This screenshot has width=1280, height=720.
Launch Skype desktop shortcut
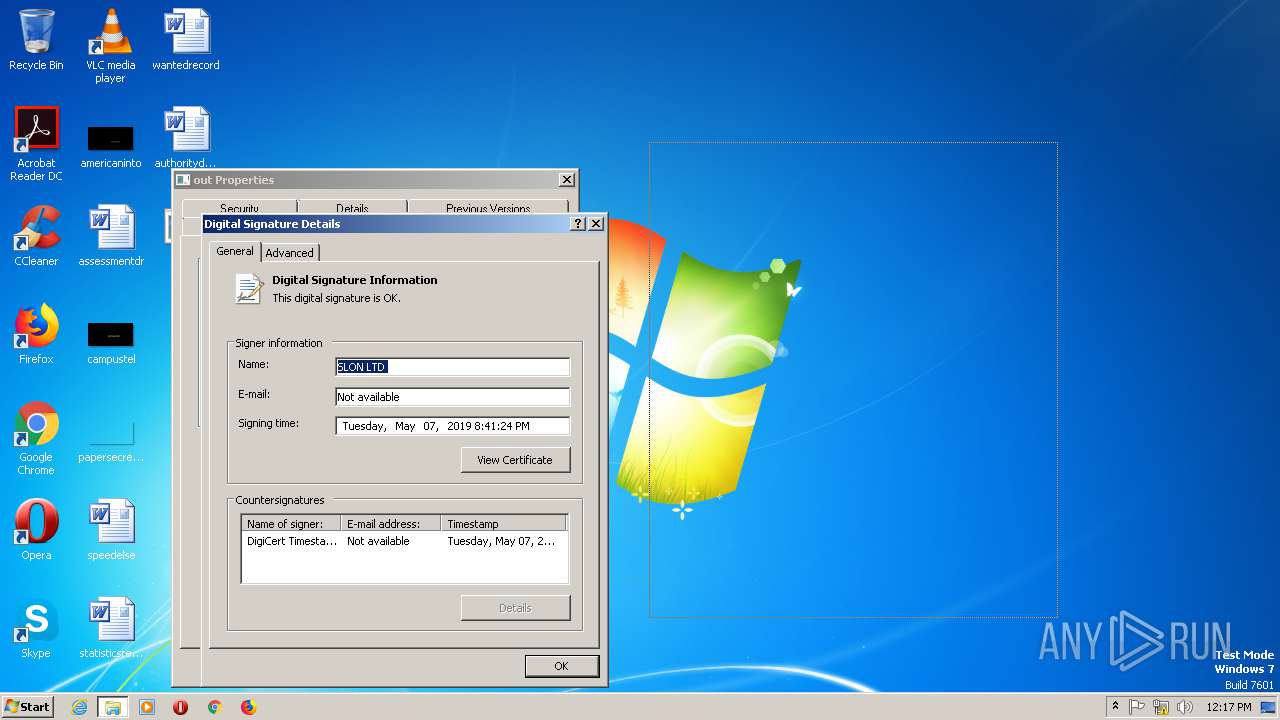click(x=36, y=628)
